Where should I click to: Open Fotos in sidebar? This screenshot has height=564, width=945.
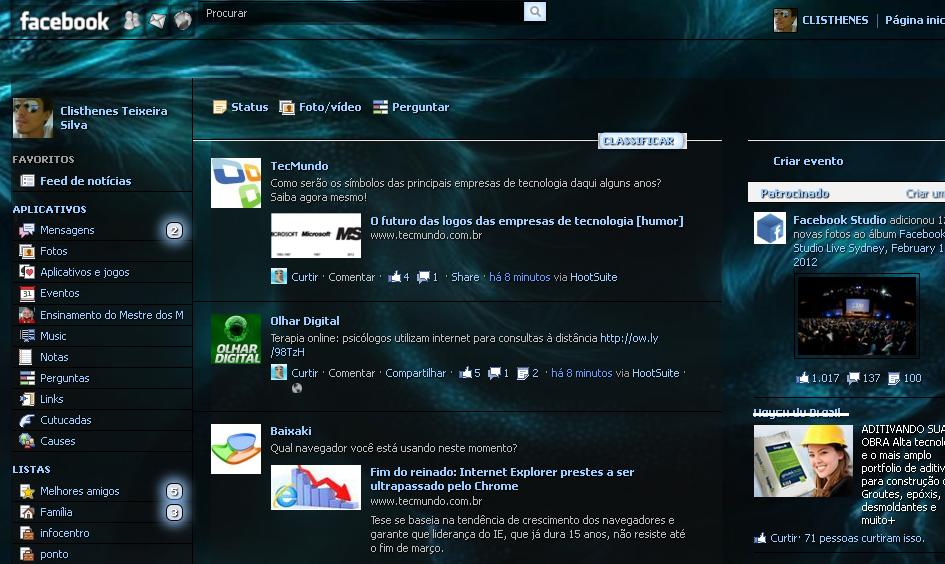click(54, 251)
